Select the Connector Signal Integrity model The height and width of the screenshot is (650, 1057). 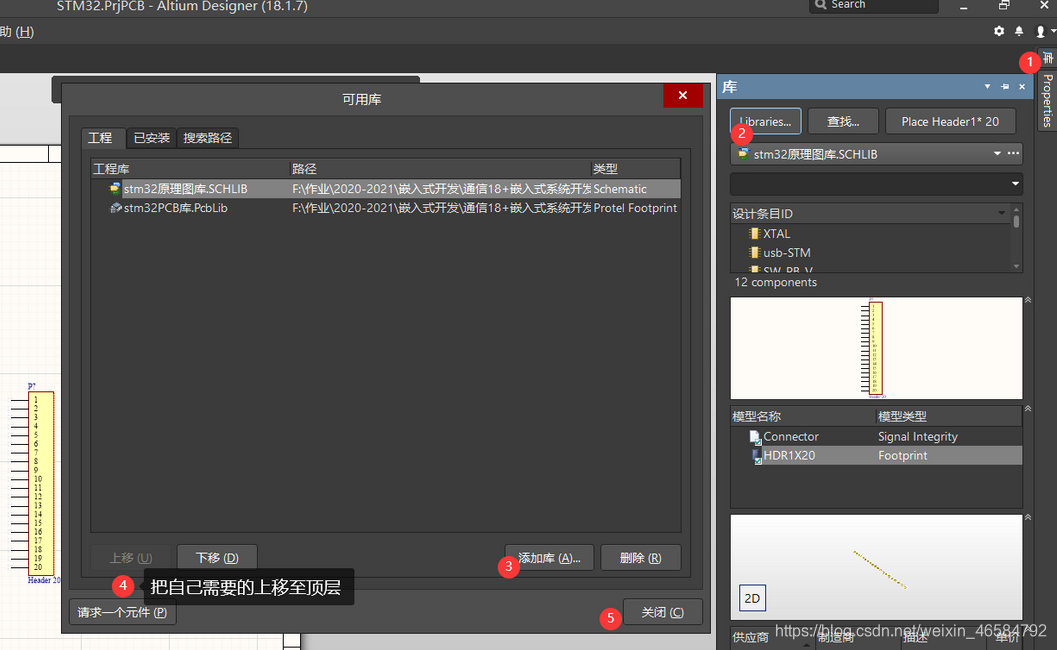pos(876,436)
